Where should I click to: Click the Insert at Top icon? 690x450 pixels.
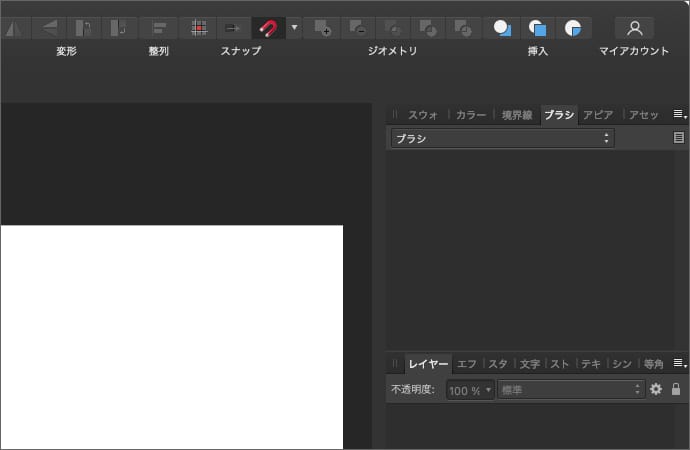[x=538, y=28]
